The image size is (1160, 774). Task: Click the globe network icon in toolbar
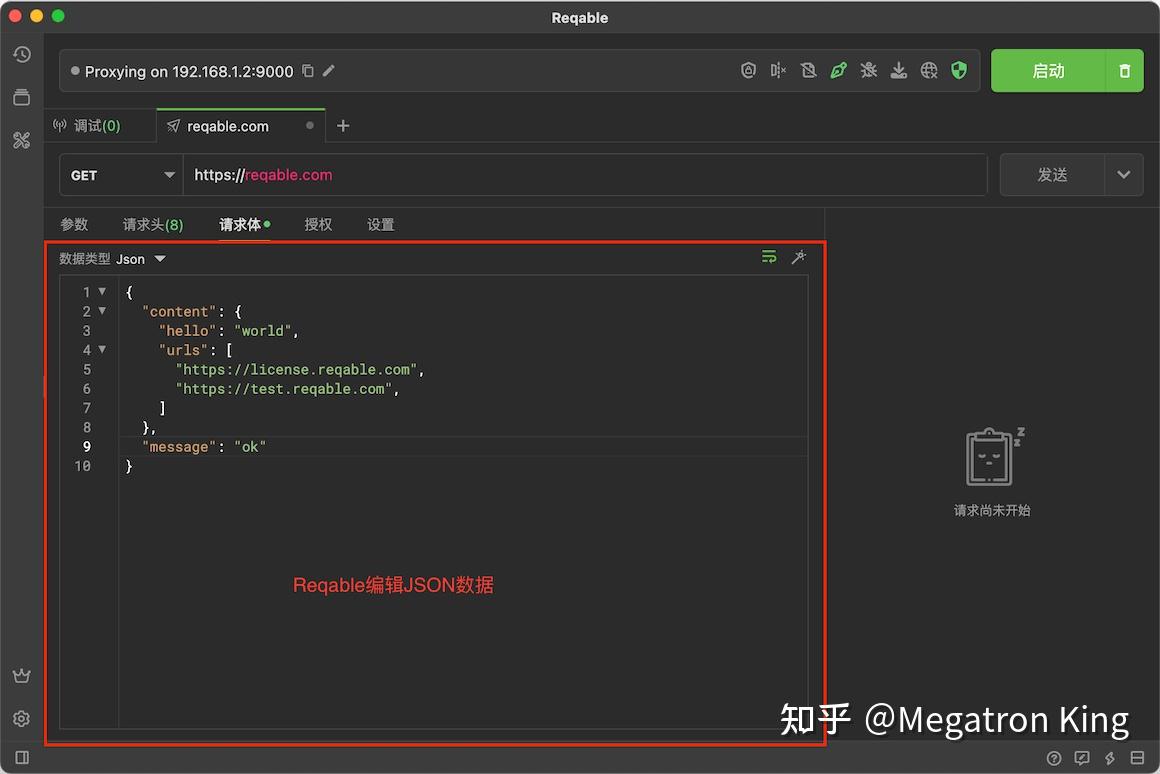[928, 70]
